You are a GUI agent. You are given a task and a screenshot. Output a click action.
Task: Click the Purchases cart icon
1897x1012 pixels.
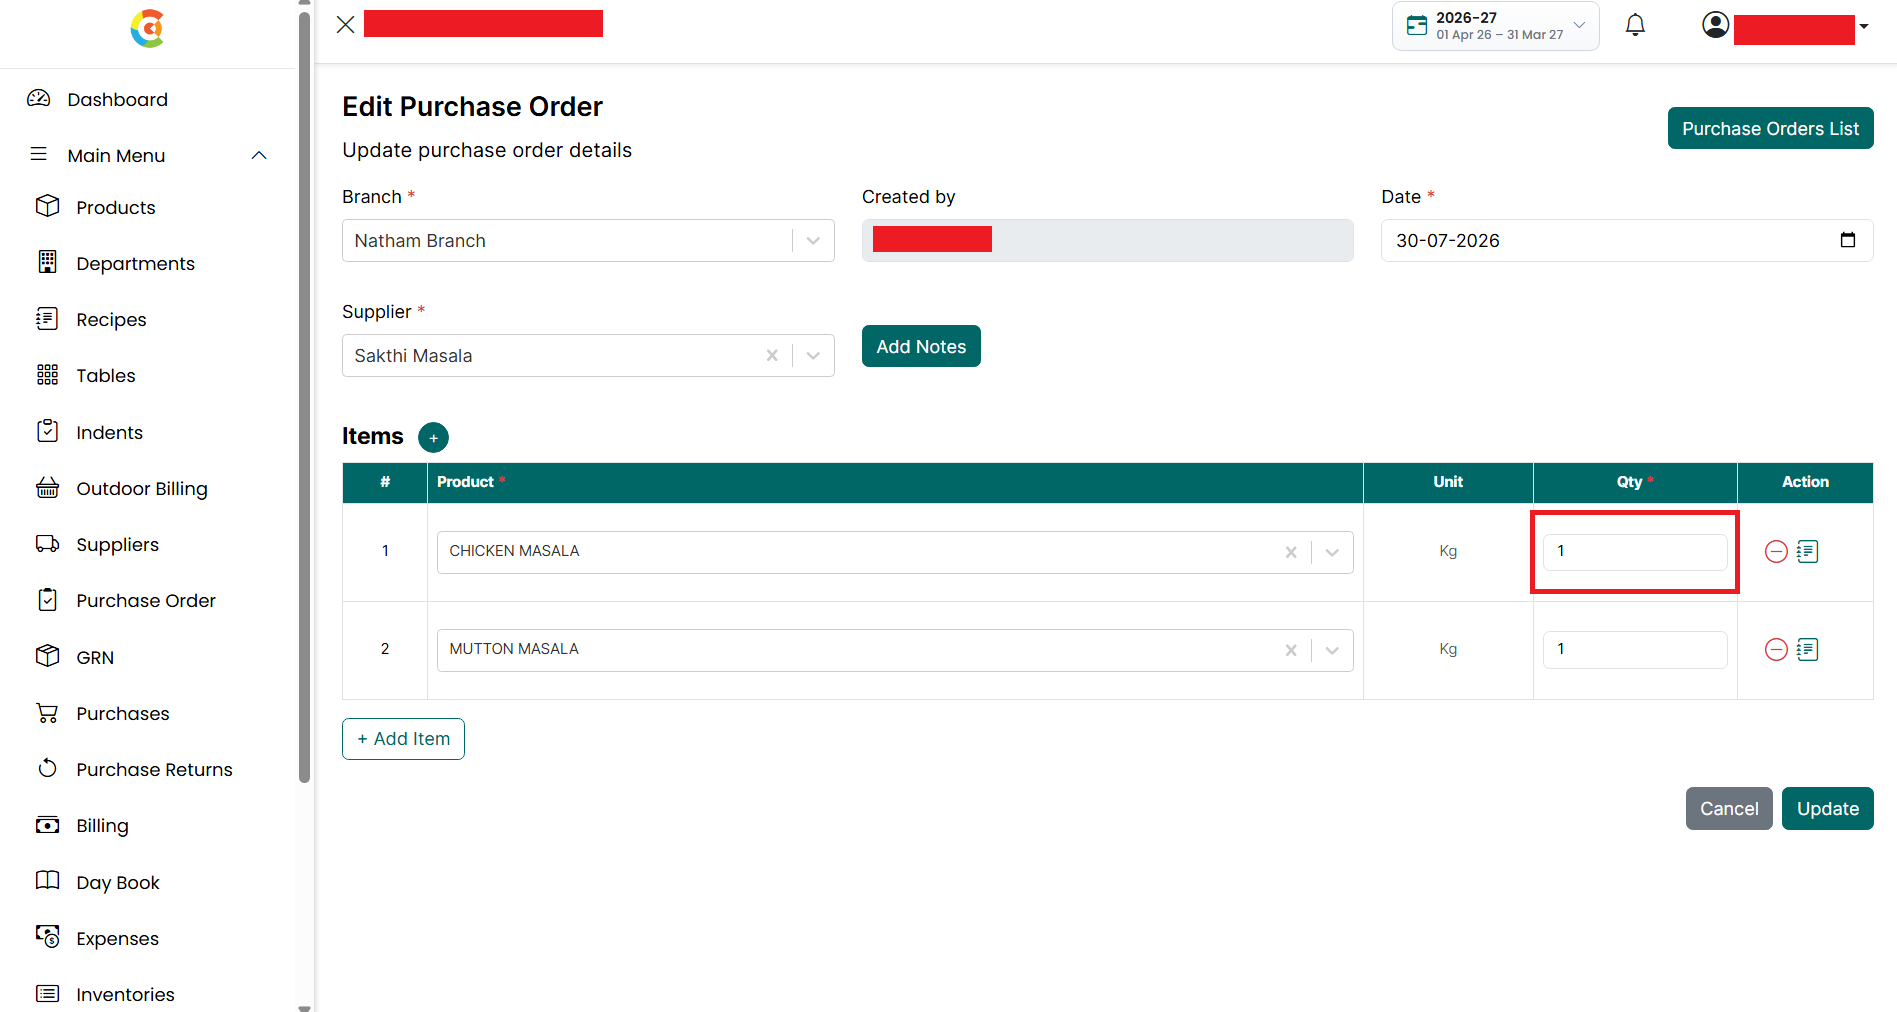coord(47,712)
